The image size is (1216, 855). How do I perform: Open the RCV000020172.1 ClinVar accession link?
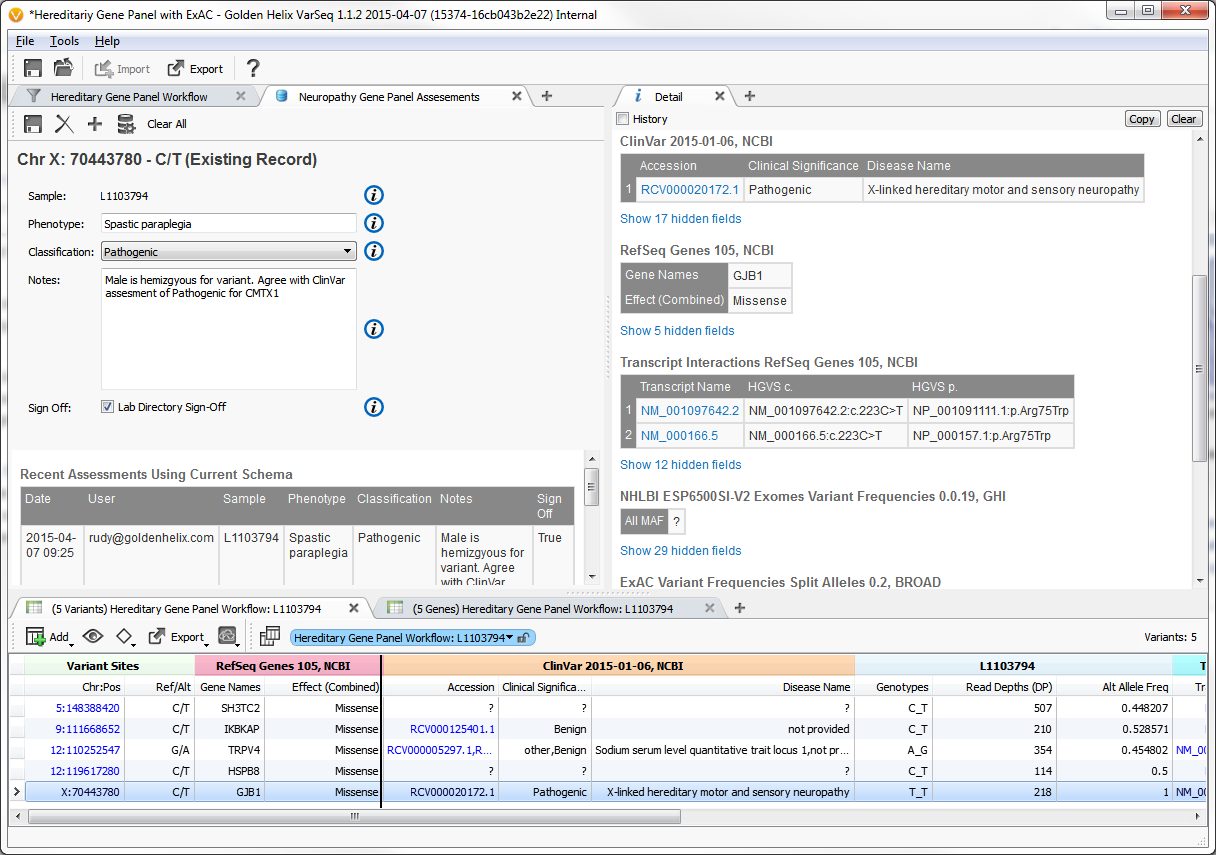(689, 188)
